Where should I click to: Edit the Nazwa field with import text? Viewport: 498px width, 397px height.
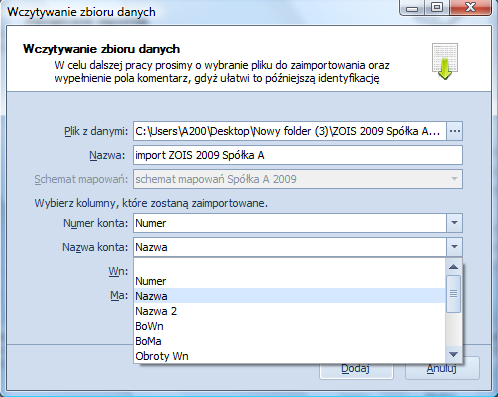click(x=298, y=155)
